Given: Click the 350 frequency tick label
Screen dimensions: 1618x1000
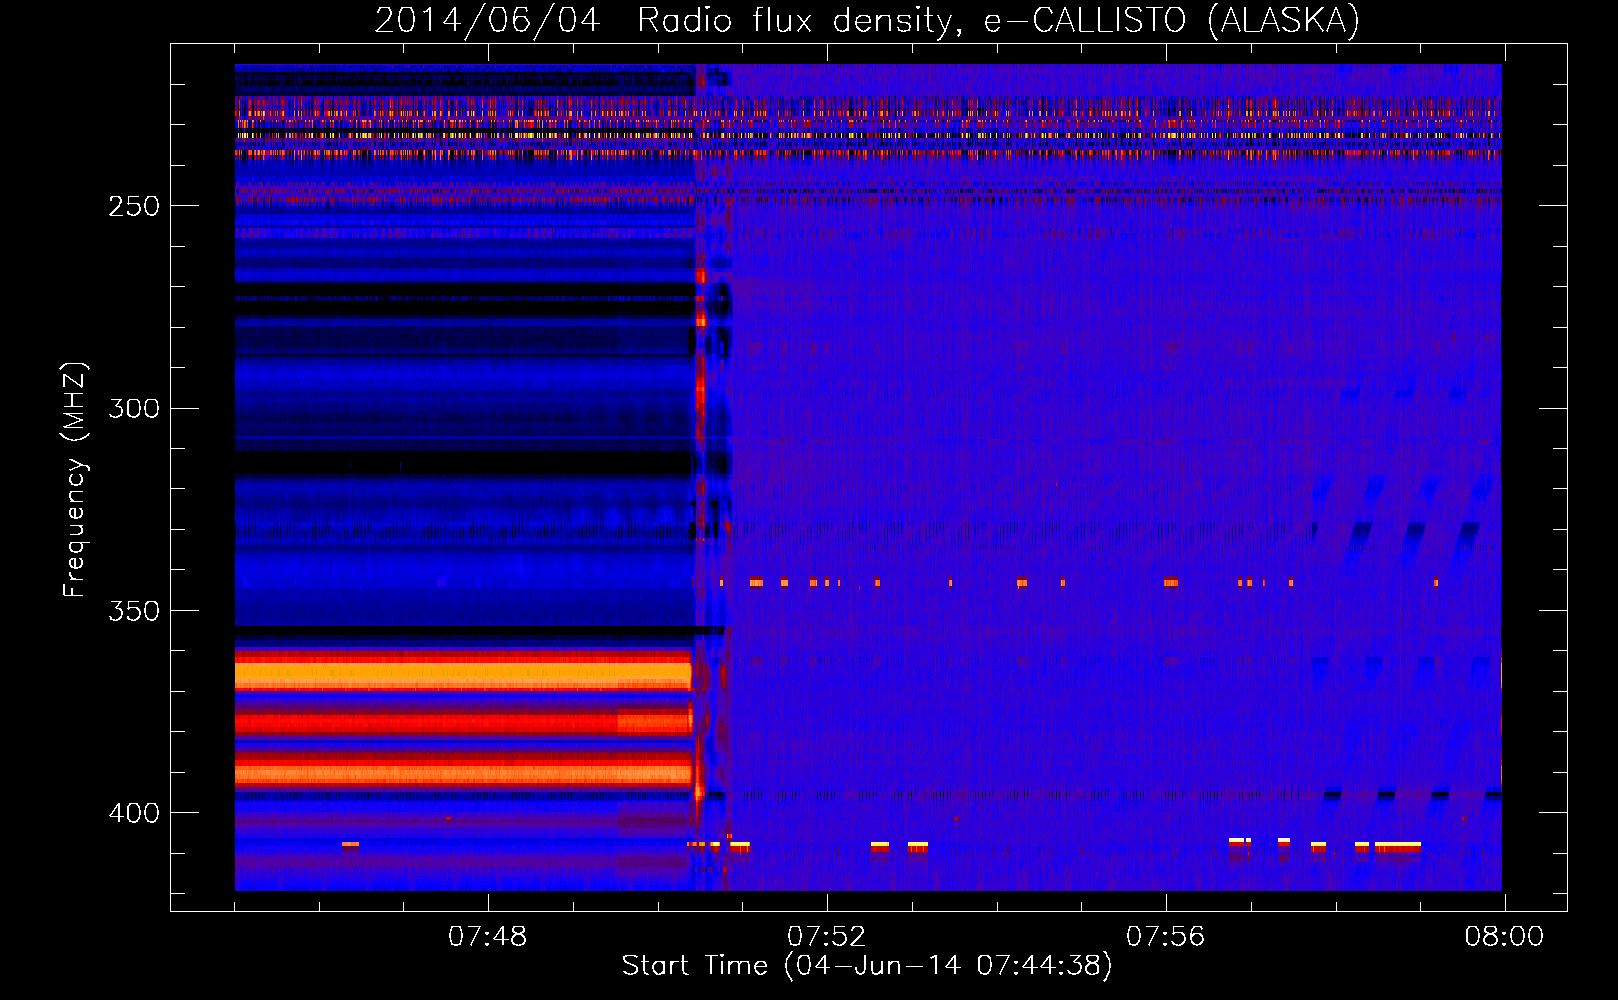Looking at the screenshot, I should [134, 611].
